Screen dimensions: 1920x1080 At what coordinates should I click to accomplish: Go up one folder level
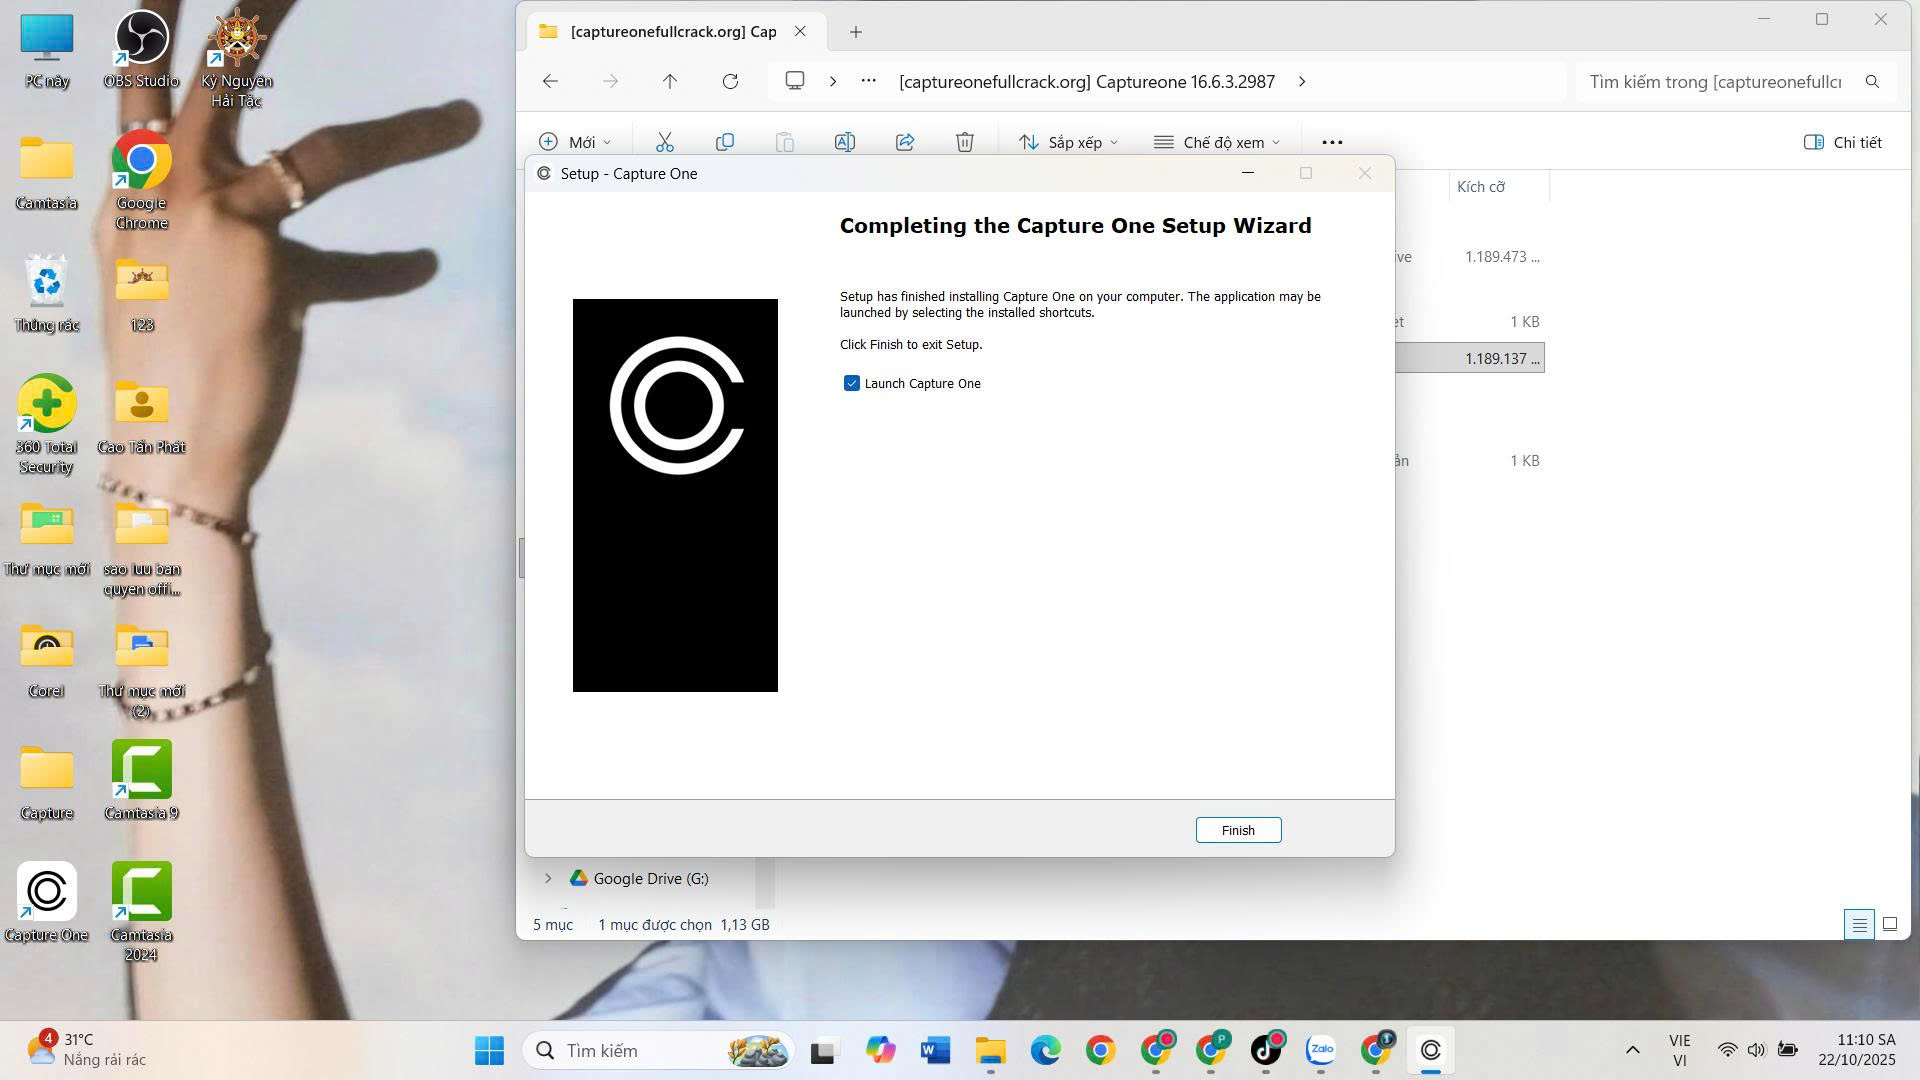pos(669,81)
